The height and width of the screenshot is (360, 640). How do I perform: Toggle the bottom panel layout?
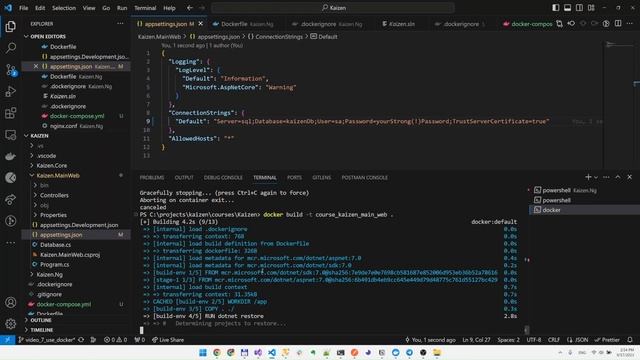(x=567, y=8)
